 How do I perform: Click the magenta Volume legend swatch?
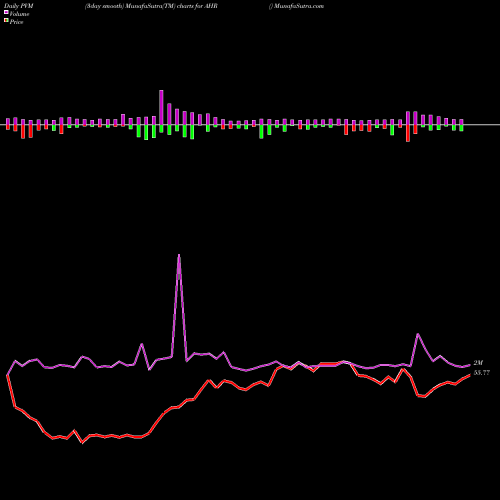point(6,12)
